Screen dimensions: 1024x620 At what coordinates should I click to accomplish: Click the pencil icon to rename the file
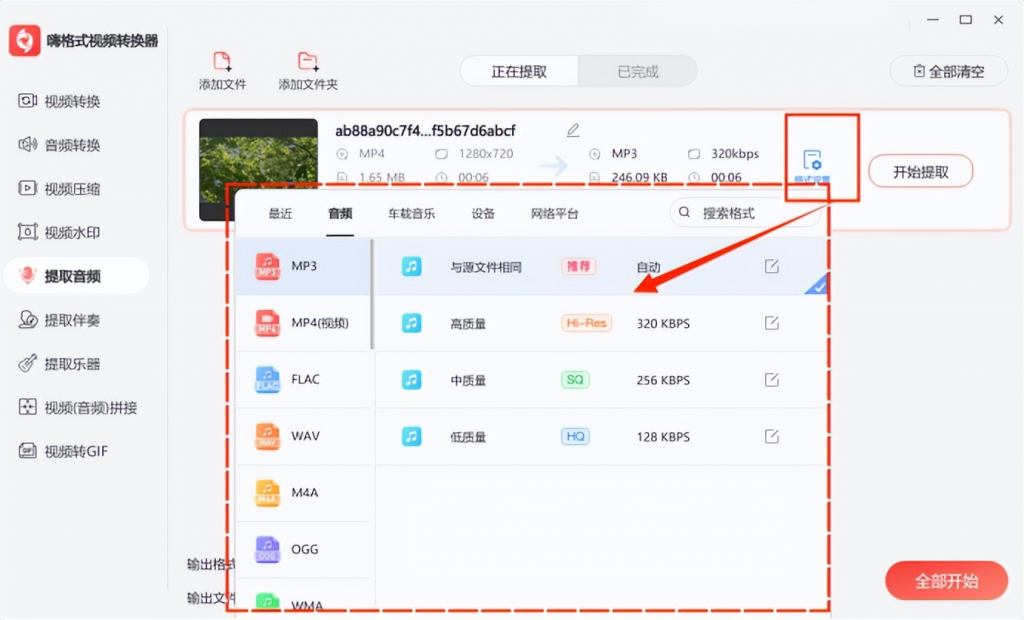click(573, 130)
